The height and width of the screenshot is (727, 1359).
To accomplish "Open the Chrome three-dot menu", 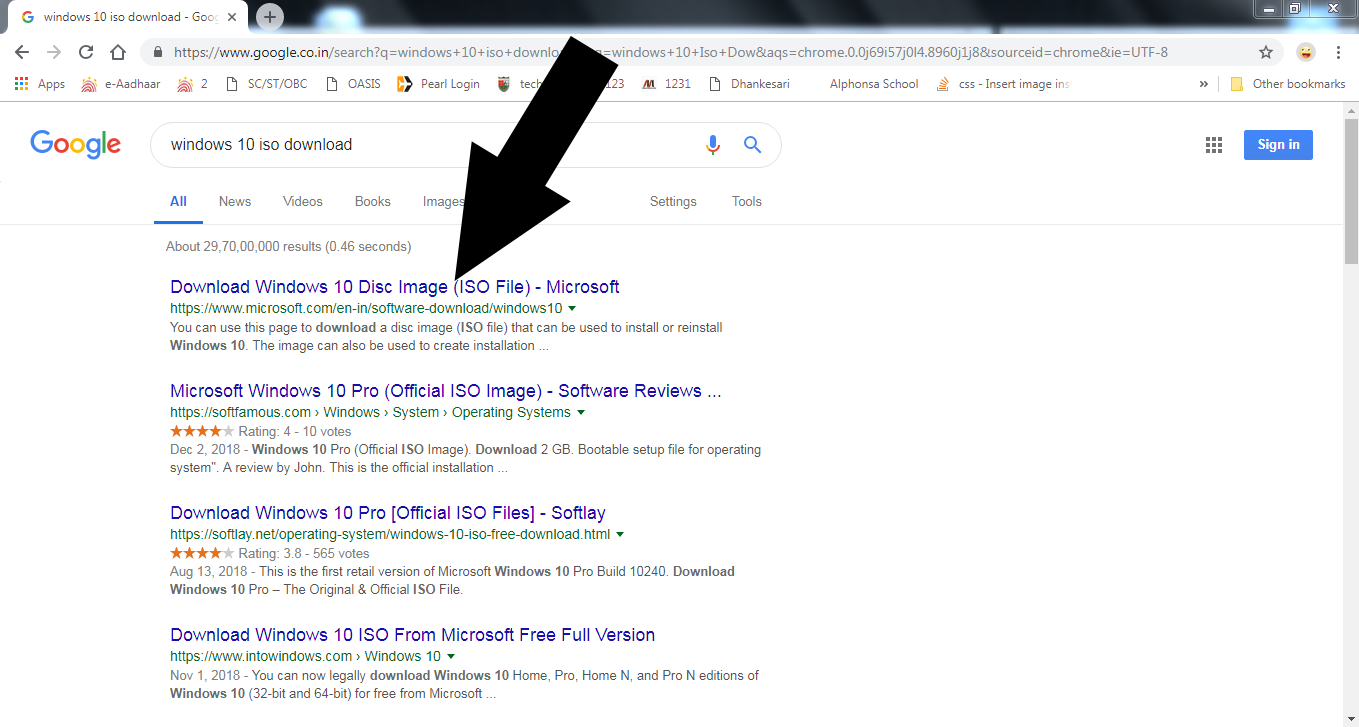I will (1338, 52).
